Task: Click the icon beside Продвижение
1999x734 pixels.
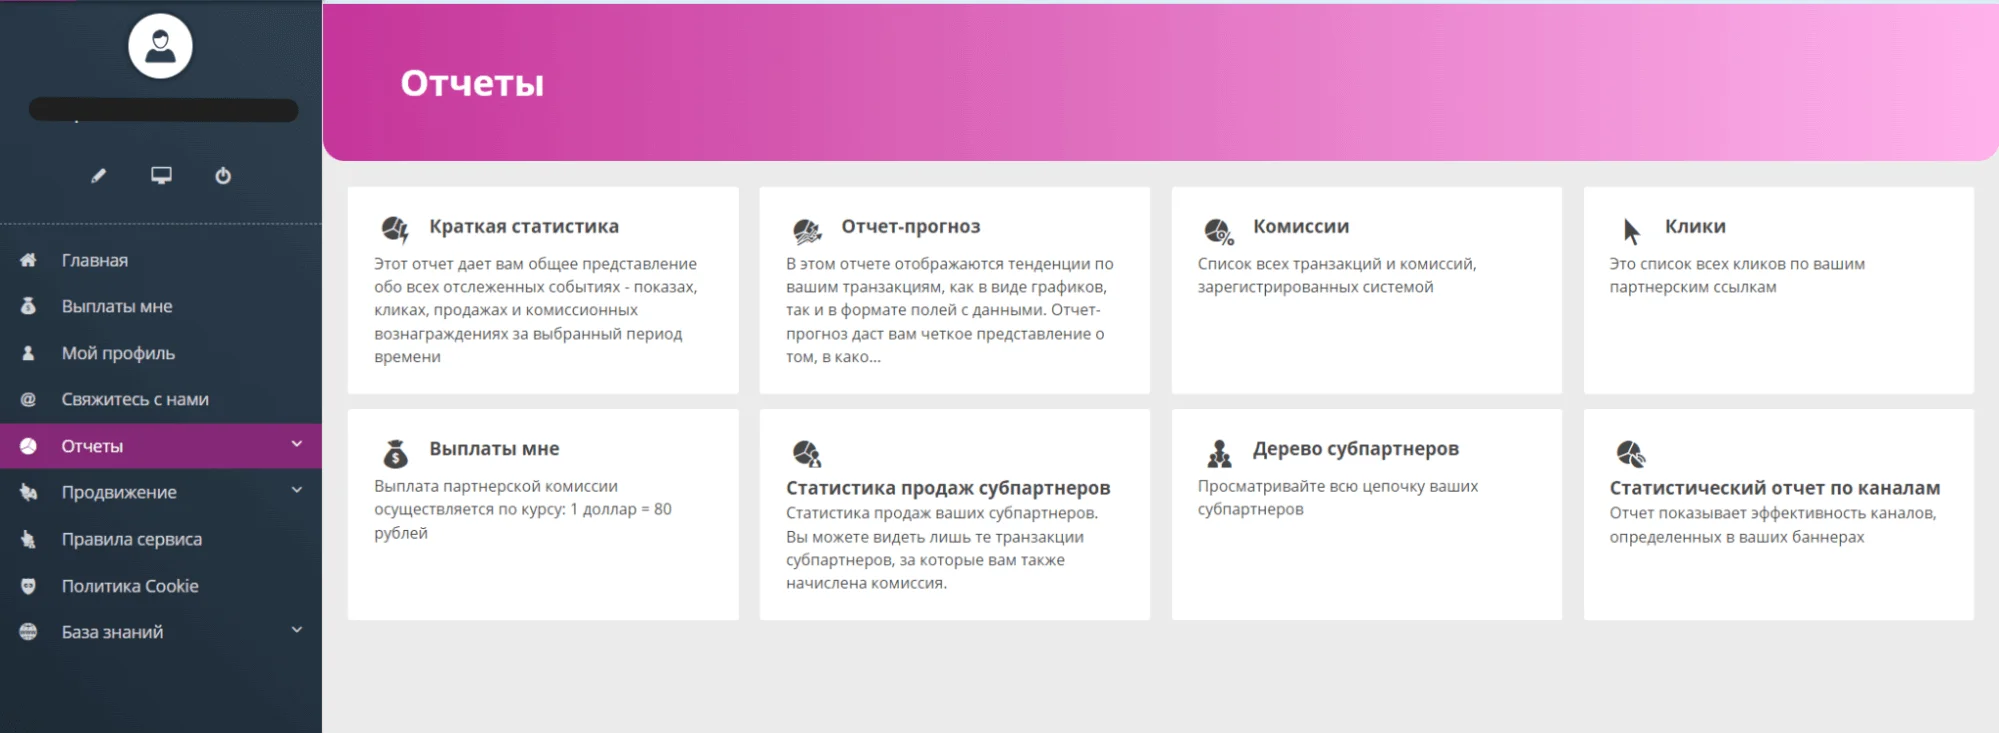Action: (28, 492)
